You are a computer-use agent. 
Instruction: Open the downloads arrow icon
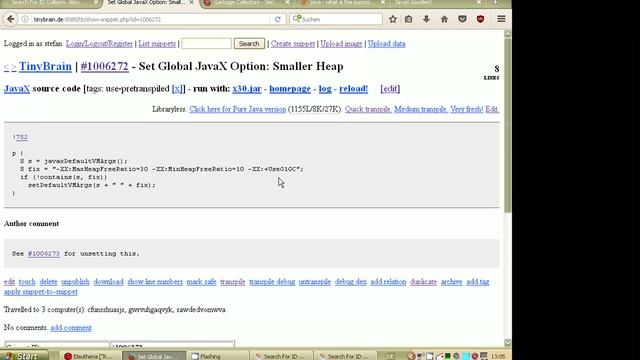coord(426,19)
